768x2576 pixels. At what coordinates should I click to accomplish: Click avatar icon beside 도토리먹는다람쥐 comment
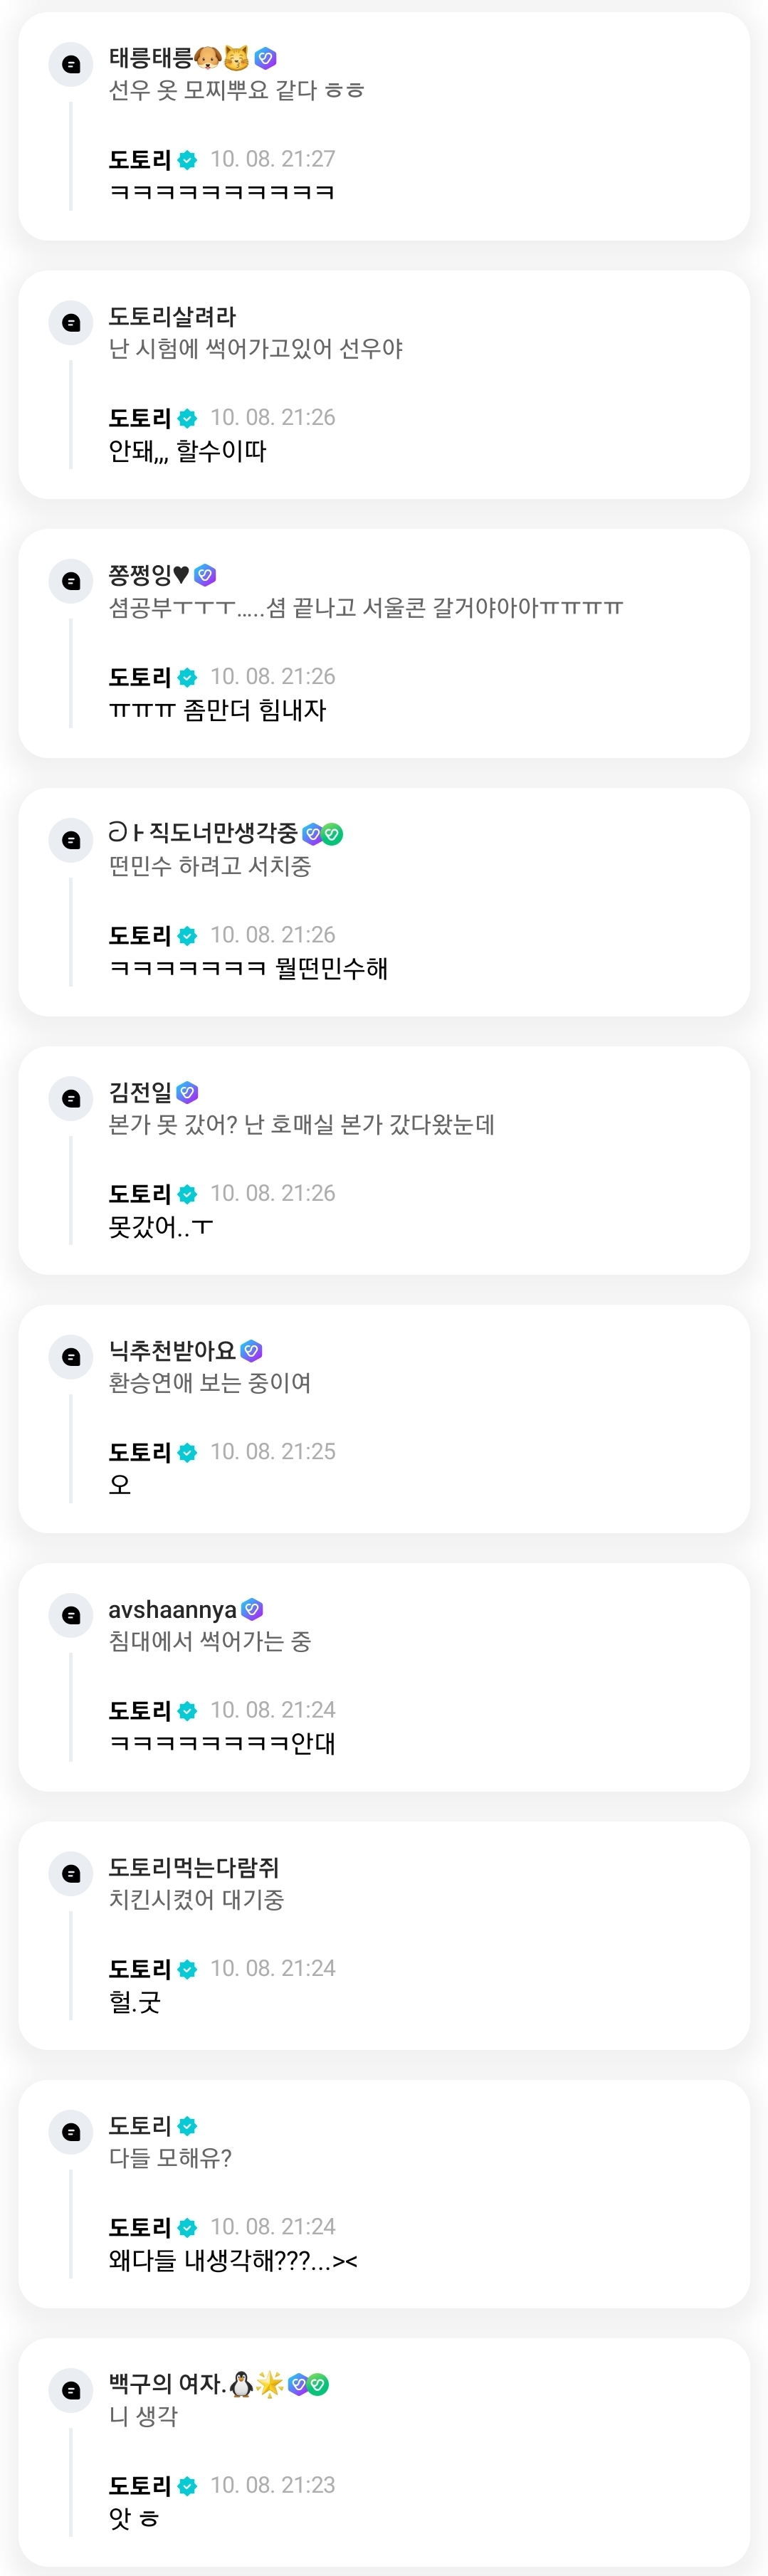click(71, 1873)
